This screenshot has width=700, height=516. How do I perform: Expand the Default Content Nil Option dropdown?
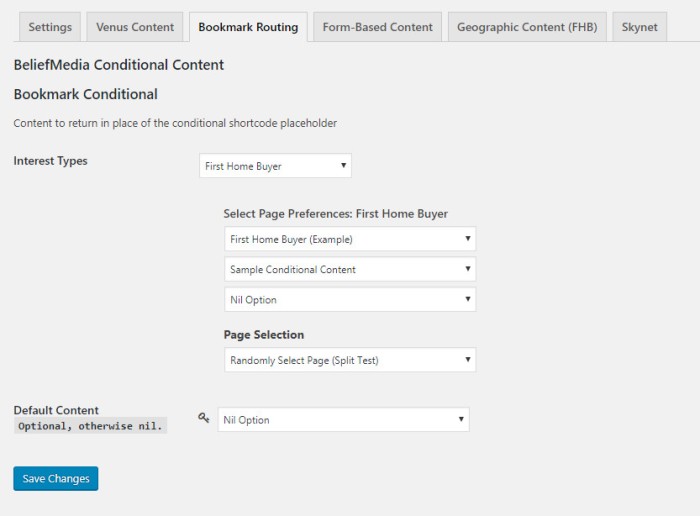point(343,420)
